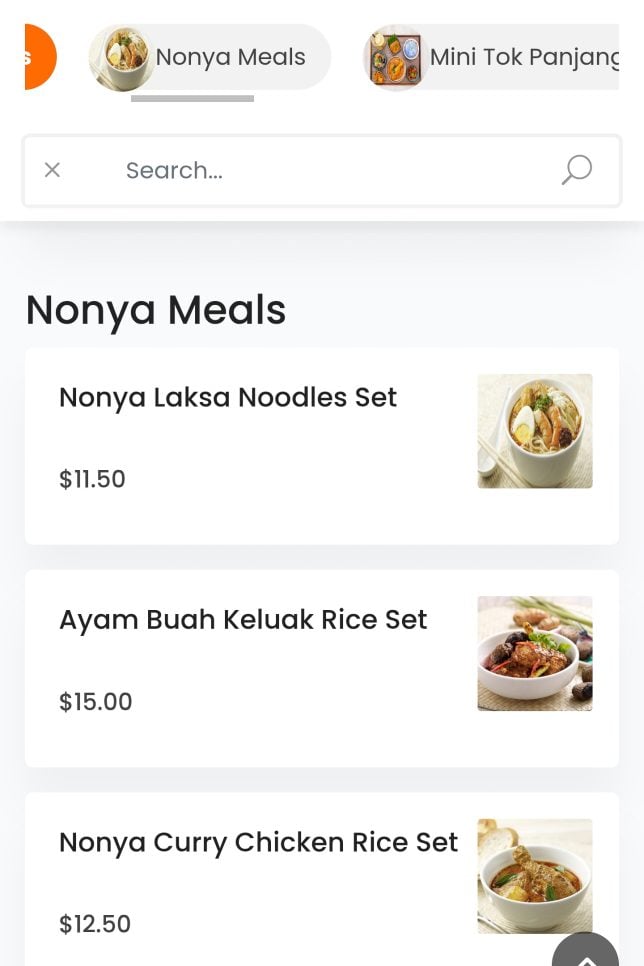Click the magnifying glass search icon
Viewport: 644px width, 966px height.
coord(576,170)
